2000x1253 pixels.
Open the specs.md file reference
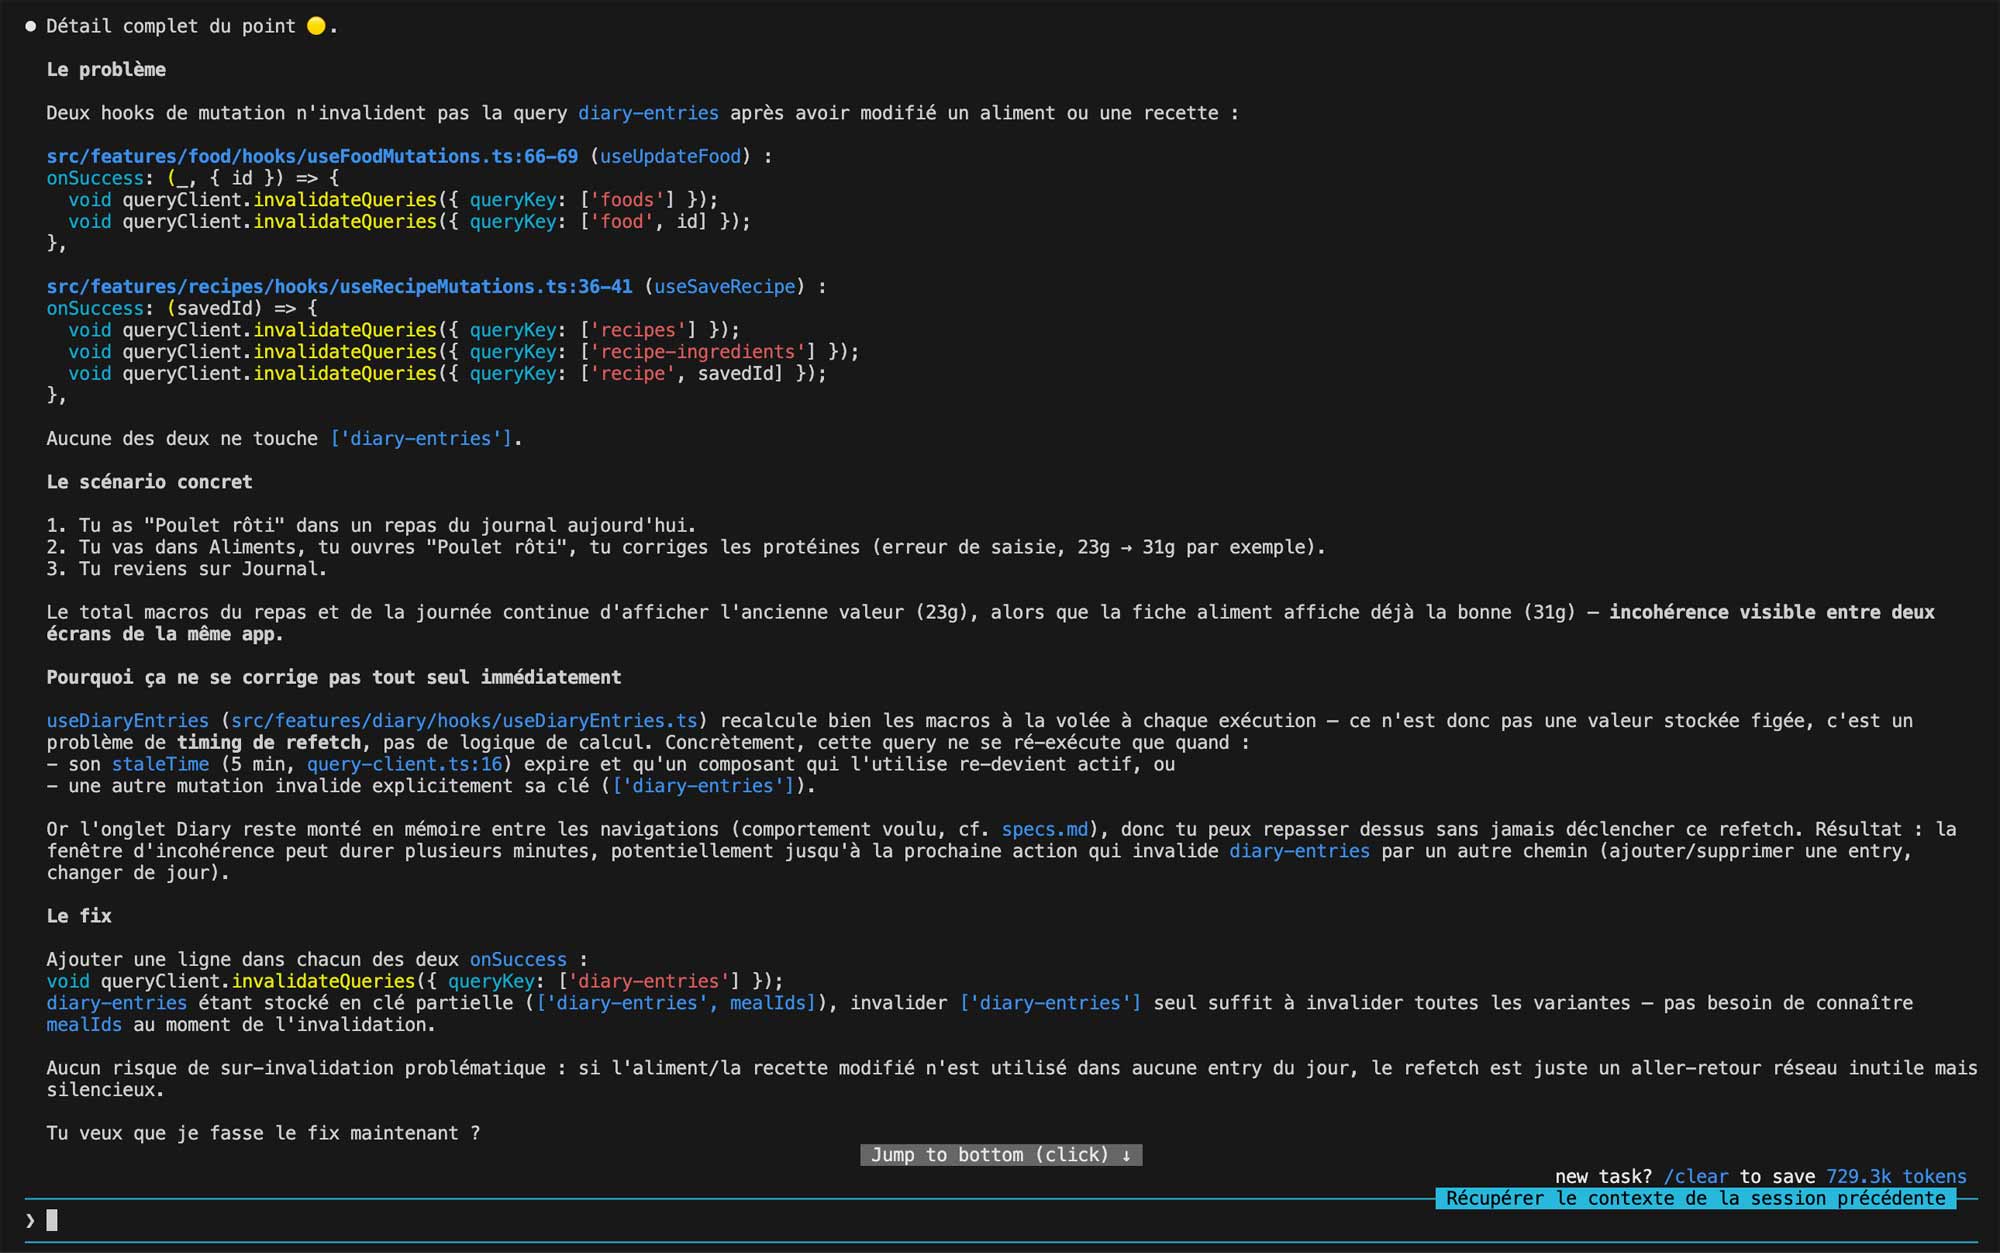pyautogui.click(x=1045, y=829)
